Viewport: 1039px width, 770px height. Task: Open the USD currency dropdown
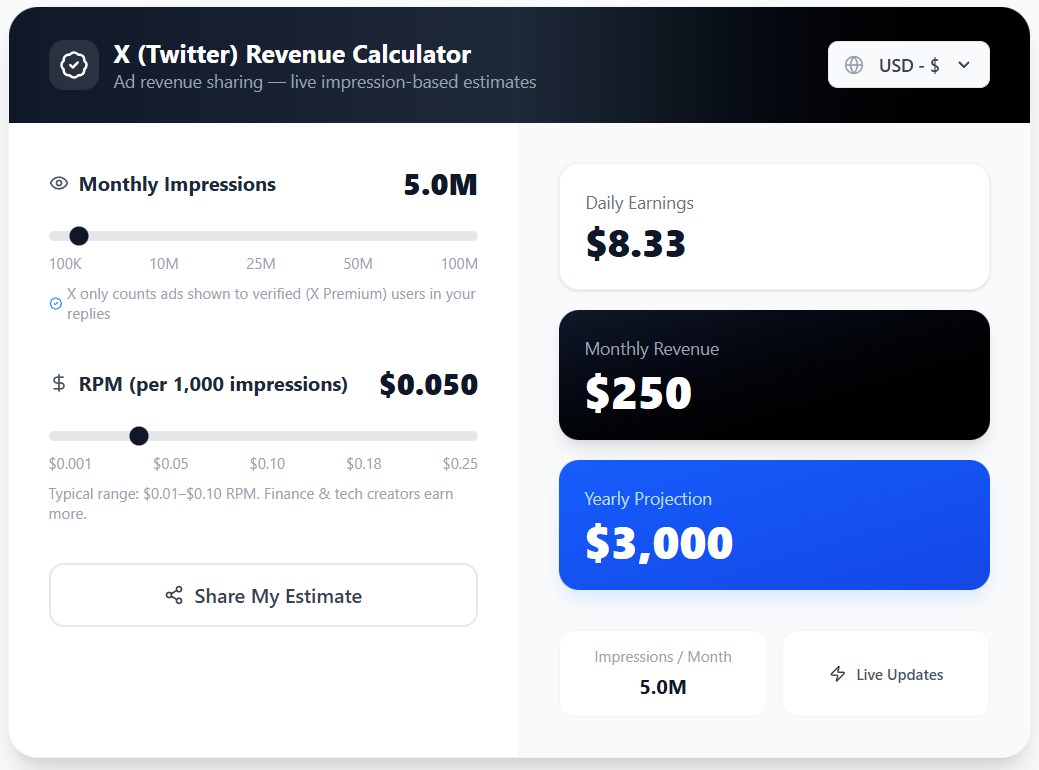pos(908,64)
